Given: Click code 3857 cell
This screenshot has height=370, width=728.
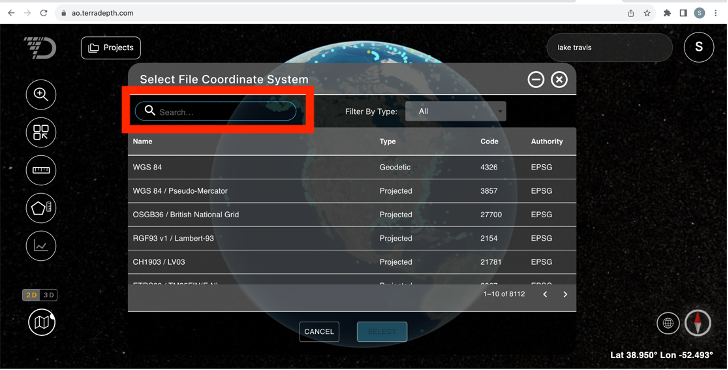Looking at the screenshot, I should [489, 191].
